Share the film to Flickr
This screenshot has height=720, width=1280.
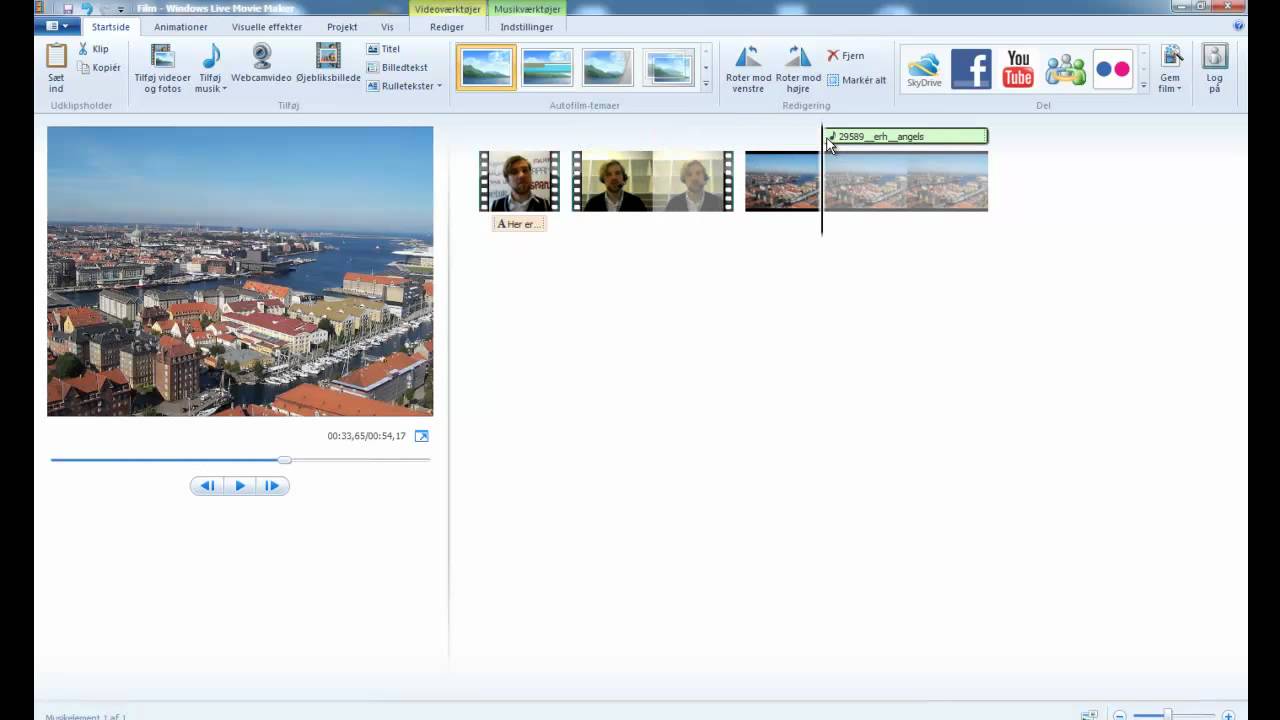1112,68
